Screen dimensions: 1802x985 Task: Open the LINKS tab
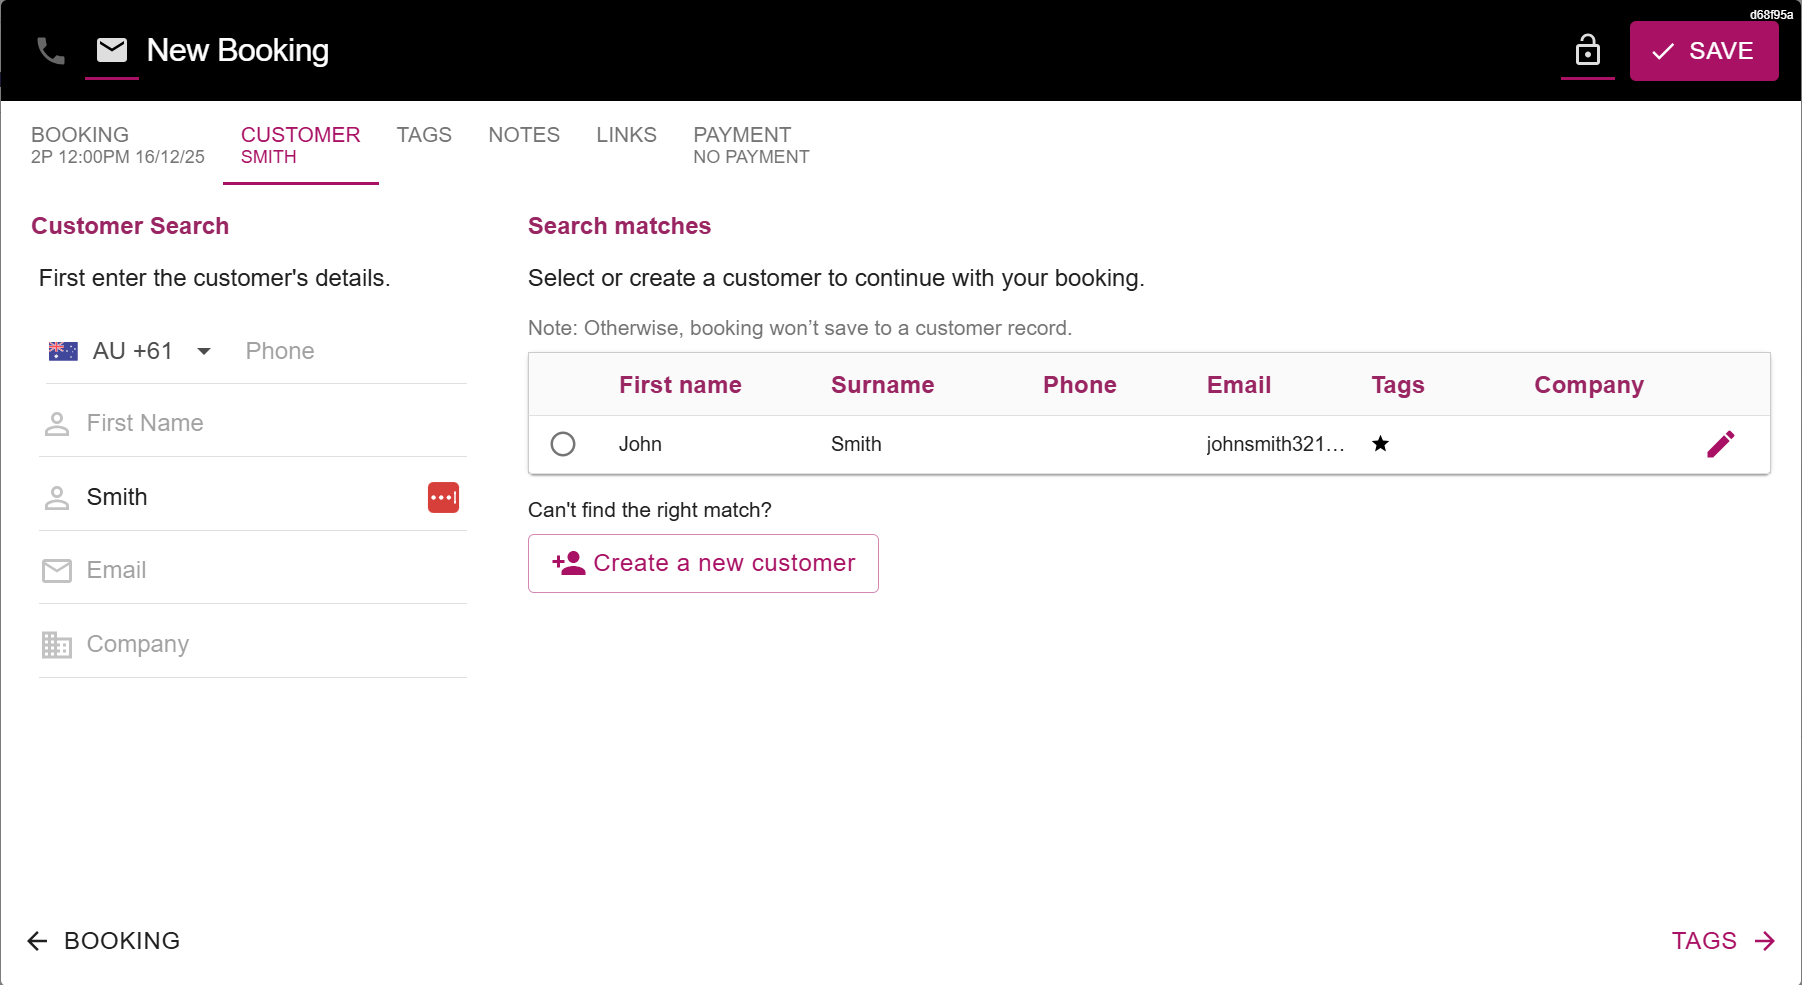(x=626, y=135)
